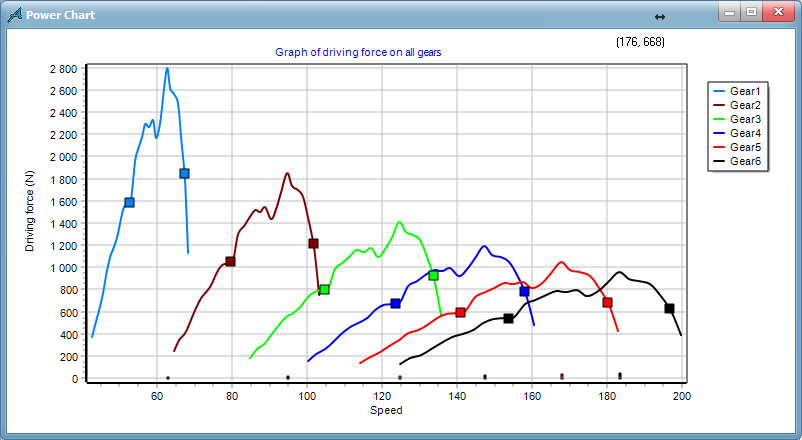The width and height of the screenshot is (802, 440).
Task: Click the Gear3 curve peak near 1 400
Action: pos(399,222)
